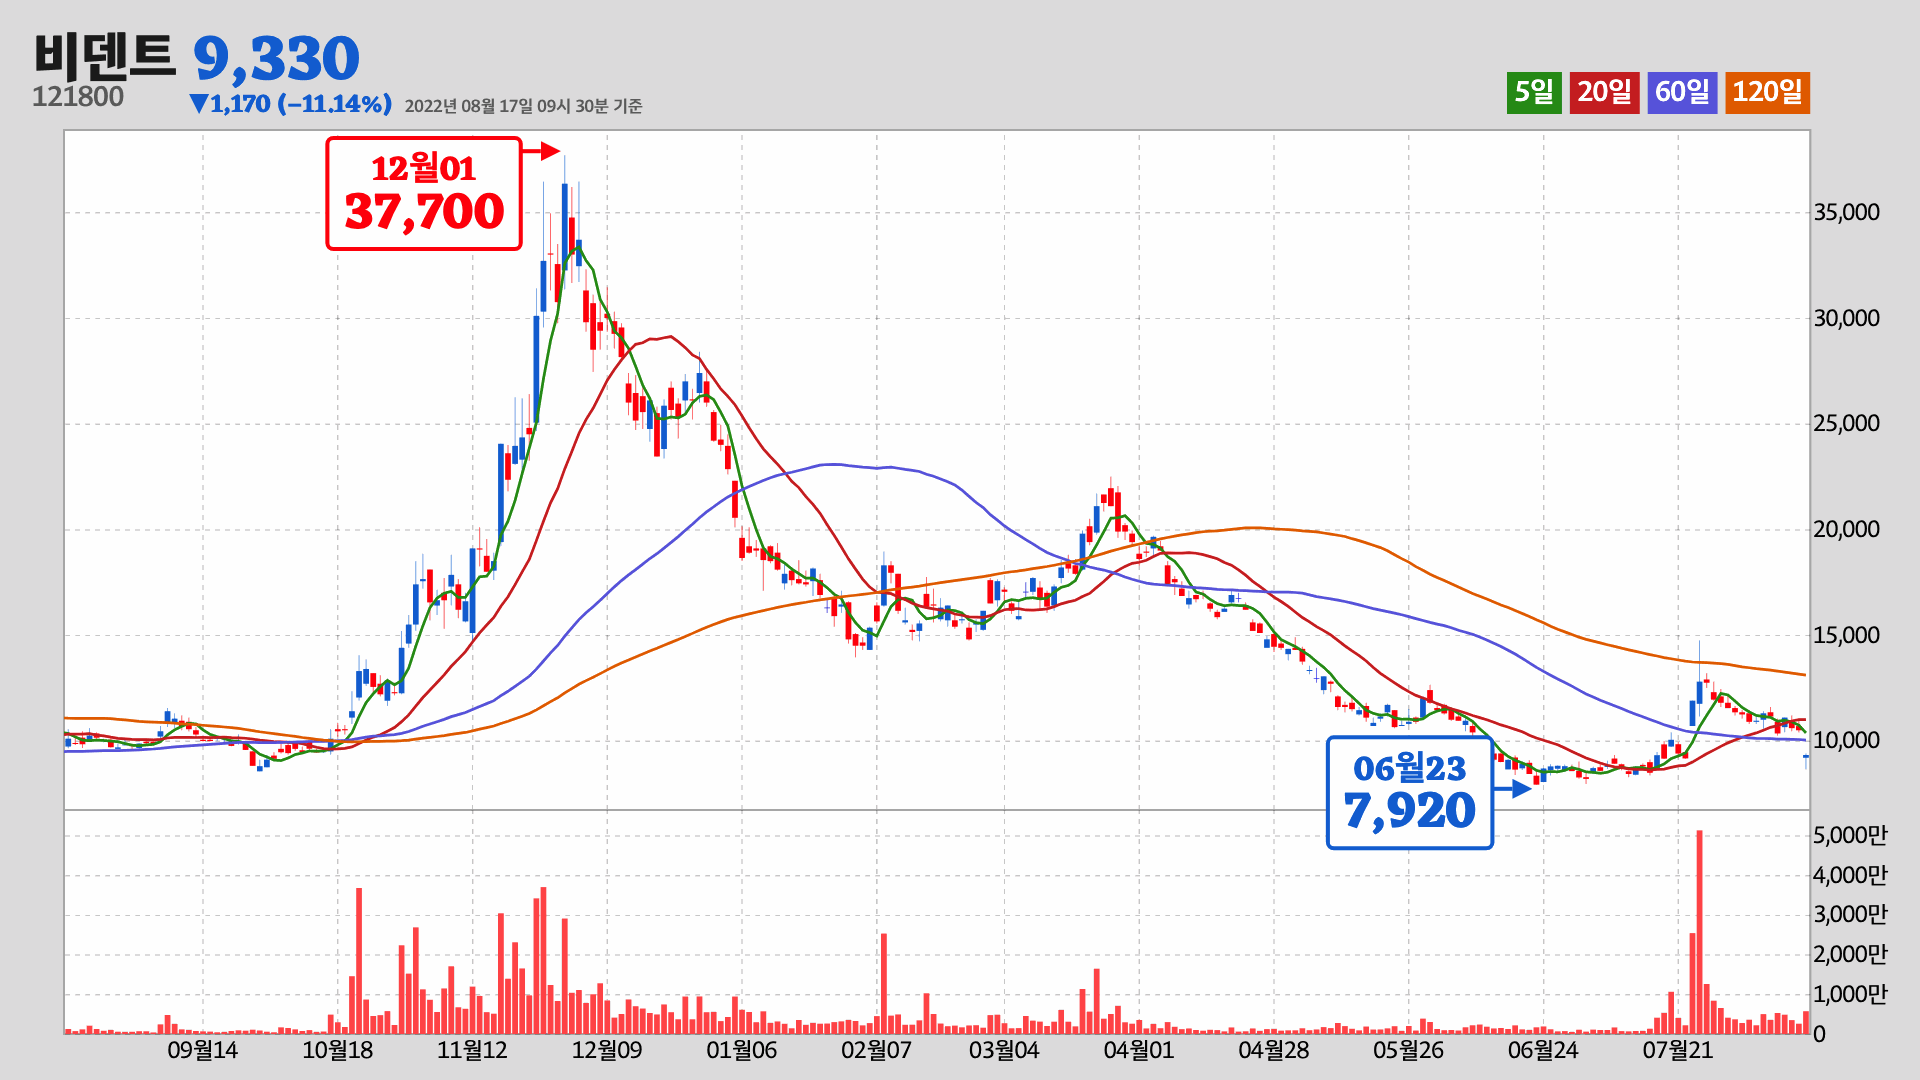The image size is (1920, 1080).
Task: Click the 12월09 date axis label
Action: [607, 1050]
